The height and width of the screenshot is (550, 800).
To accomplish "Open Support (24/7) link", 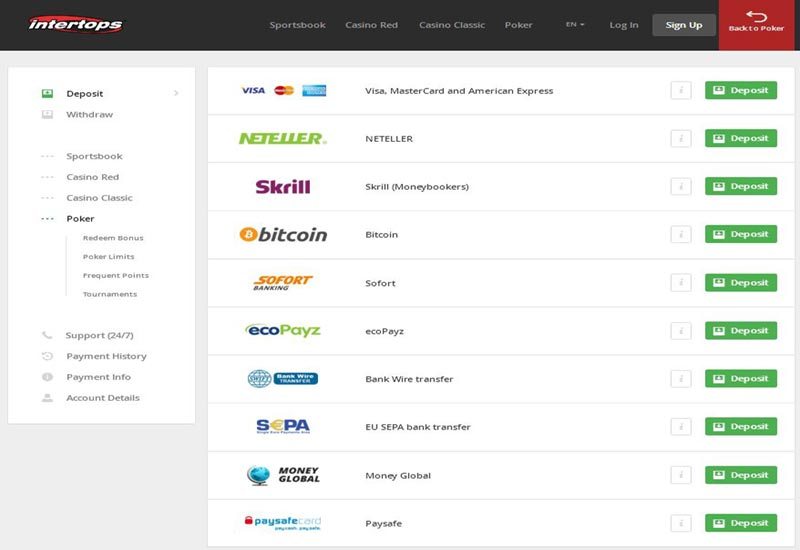I will coord(99,335).
